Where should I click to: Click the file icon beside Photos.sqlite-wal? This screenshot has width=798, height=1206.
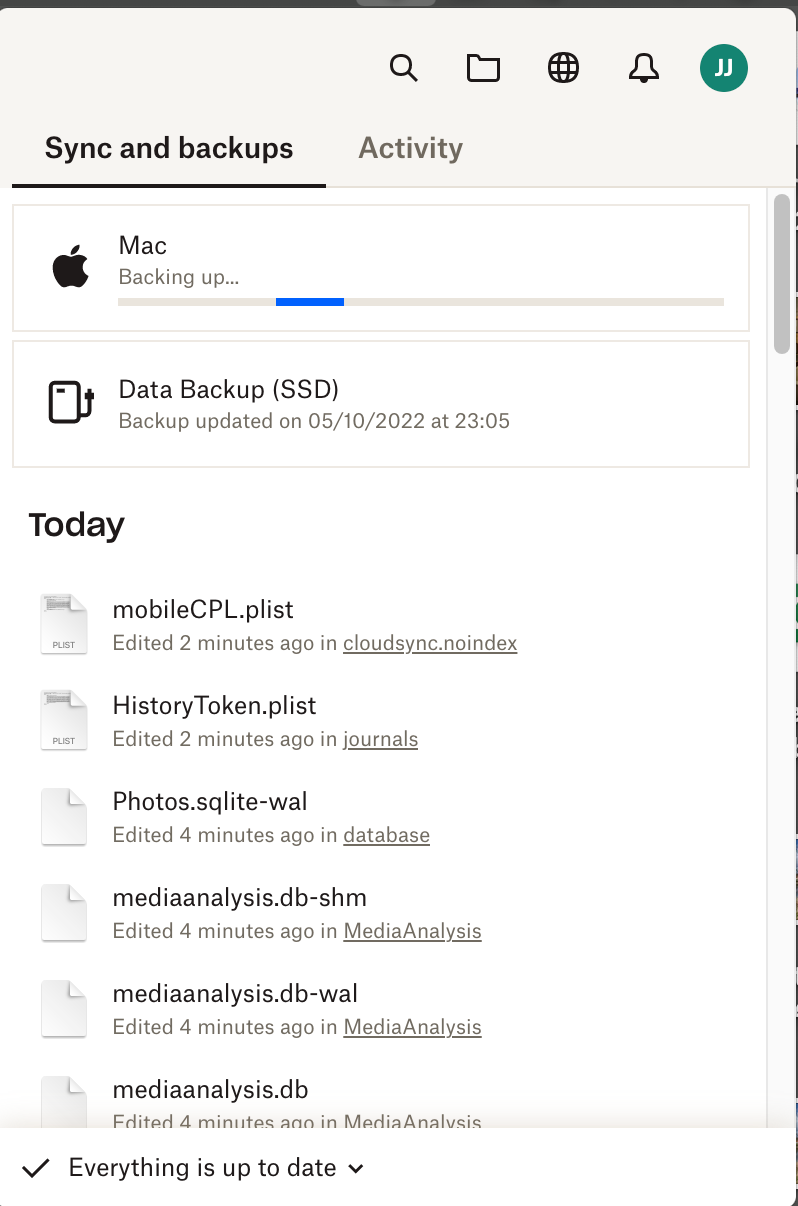63,815
